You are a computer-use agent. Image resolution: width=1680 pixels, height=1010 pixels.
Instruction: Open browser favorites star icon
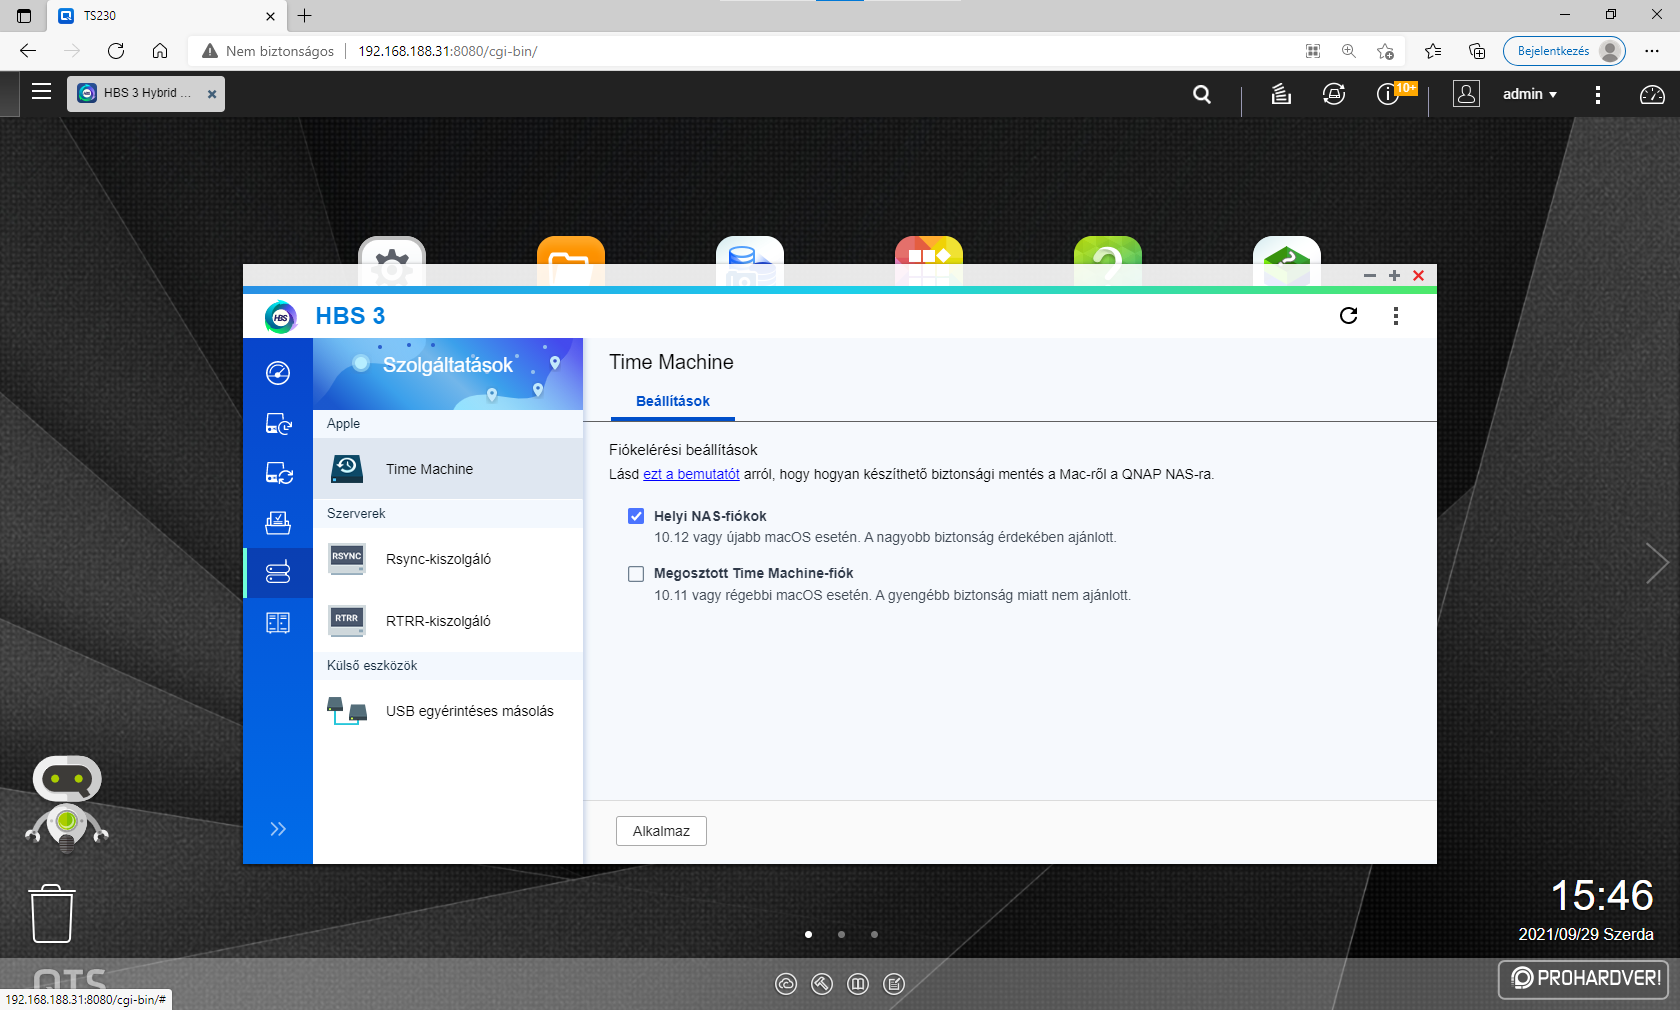pyautogui.click(x=1433, y=51)
